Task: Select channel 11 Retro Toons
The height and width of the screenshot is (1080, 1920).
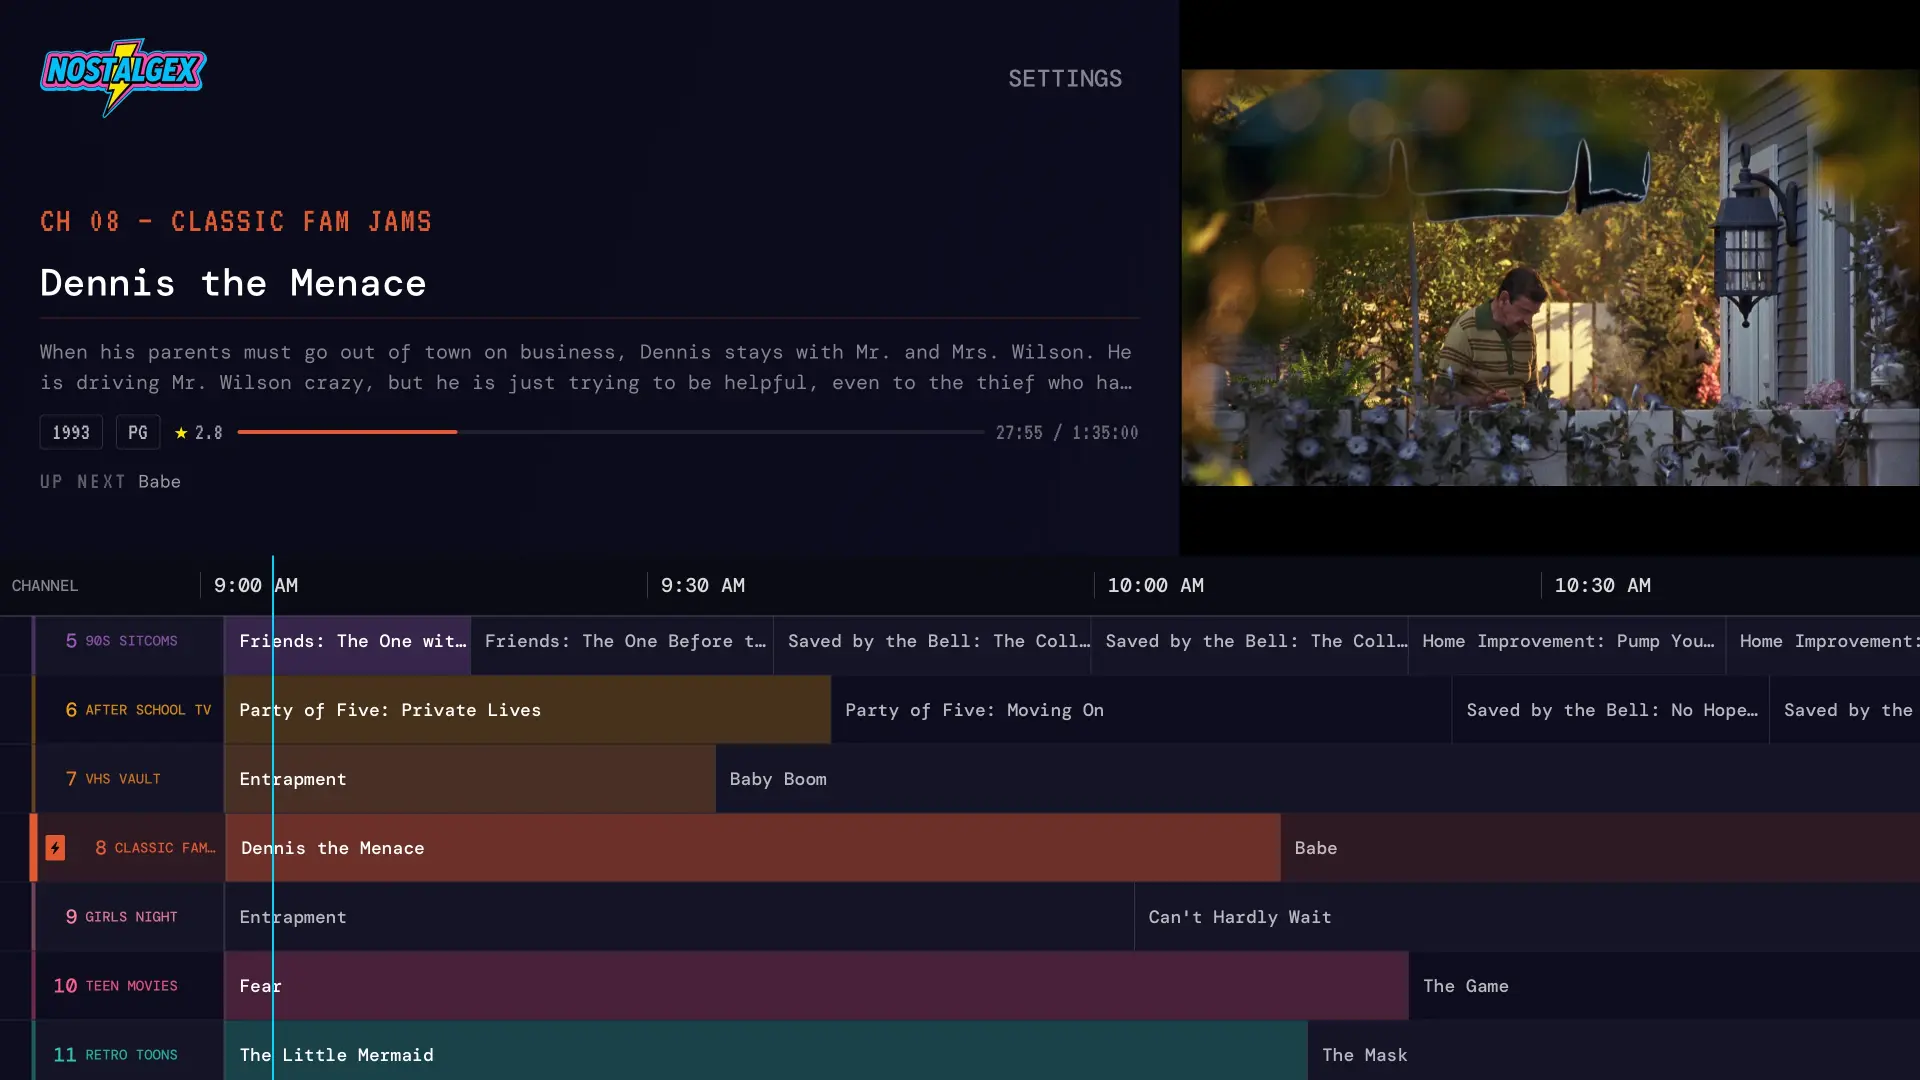Action: 128,1052
